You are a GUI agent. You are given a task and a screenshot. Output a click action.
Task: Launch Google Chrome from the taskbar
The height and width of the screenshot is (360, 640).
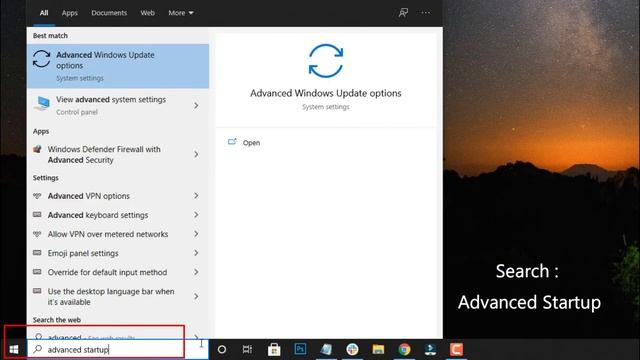[x=404, y=349]
